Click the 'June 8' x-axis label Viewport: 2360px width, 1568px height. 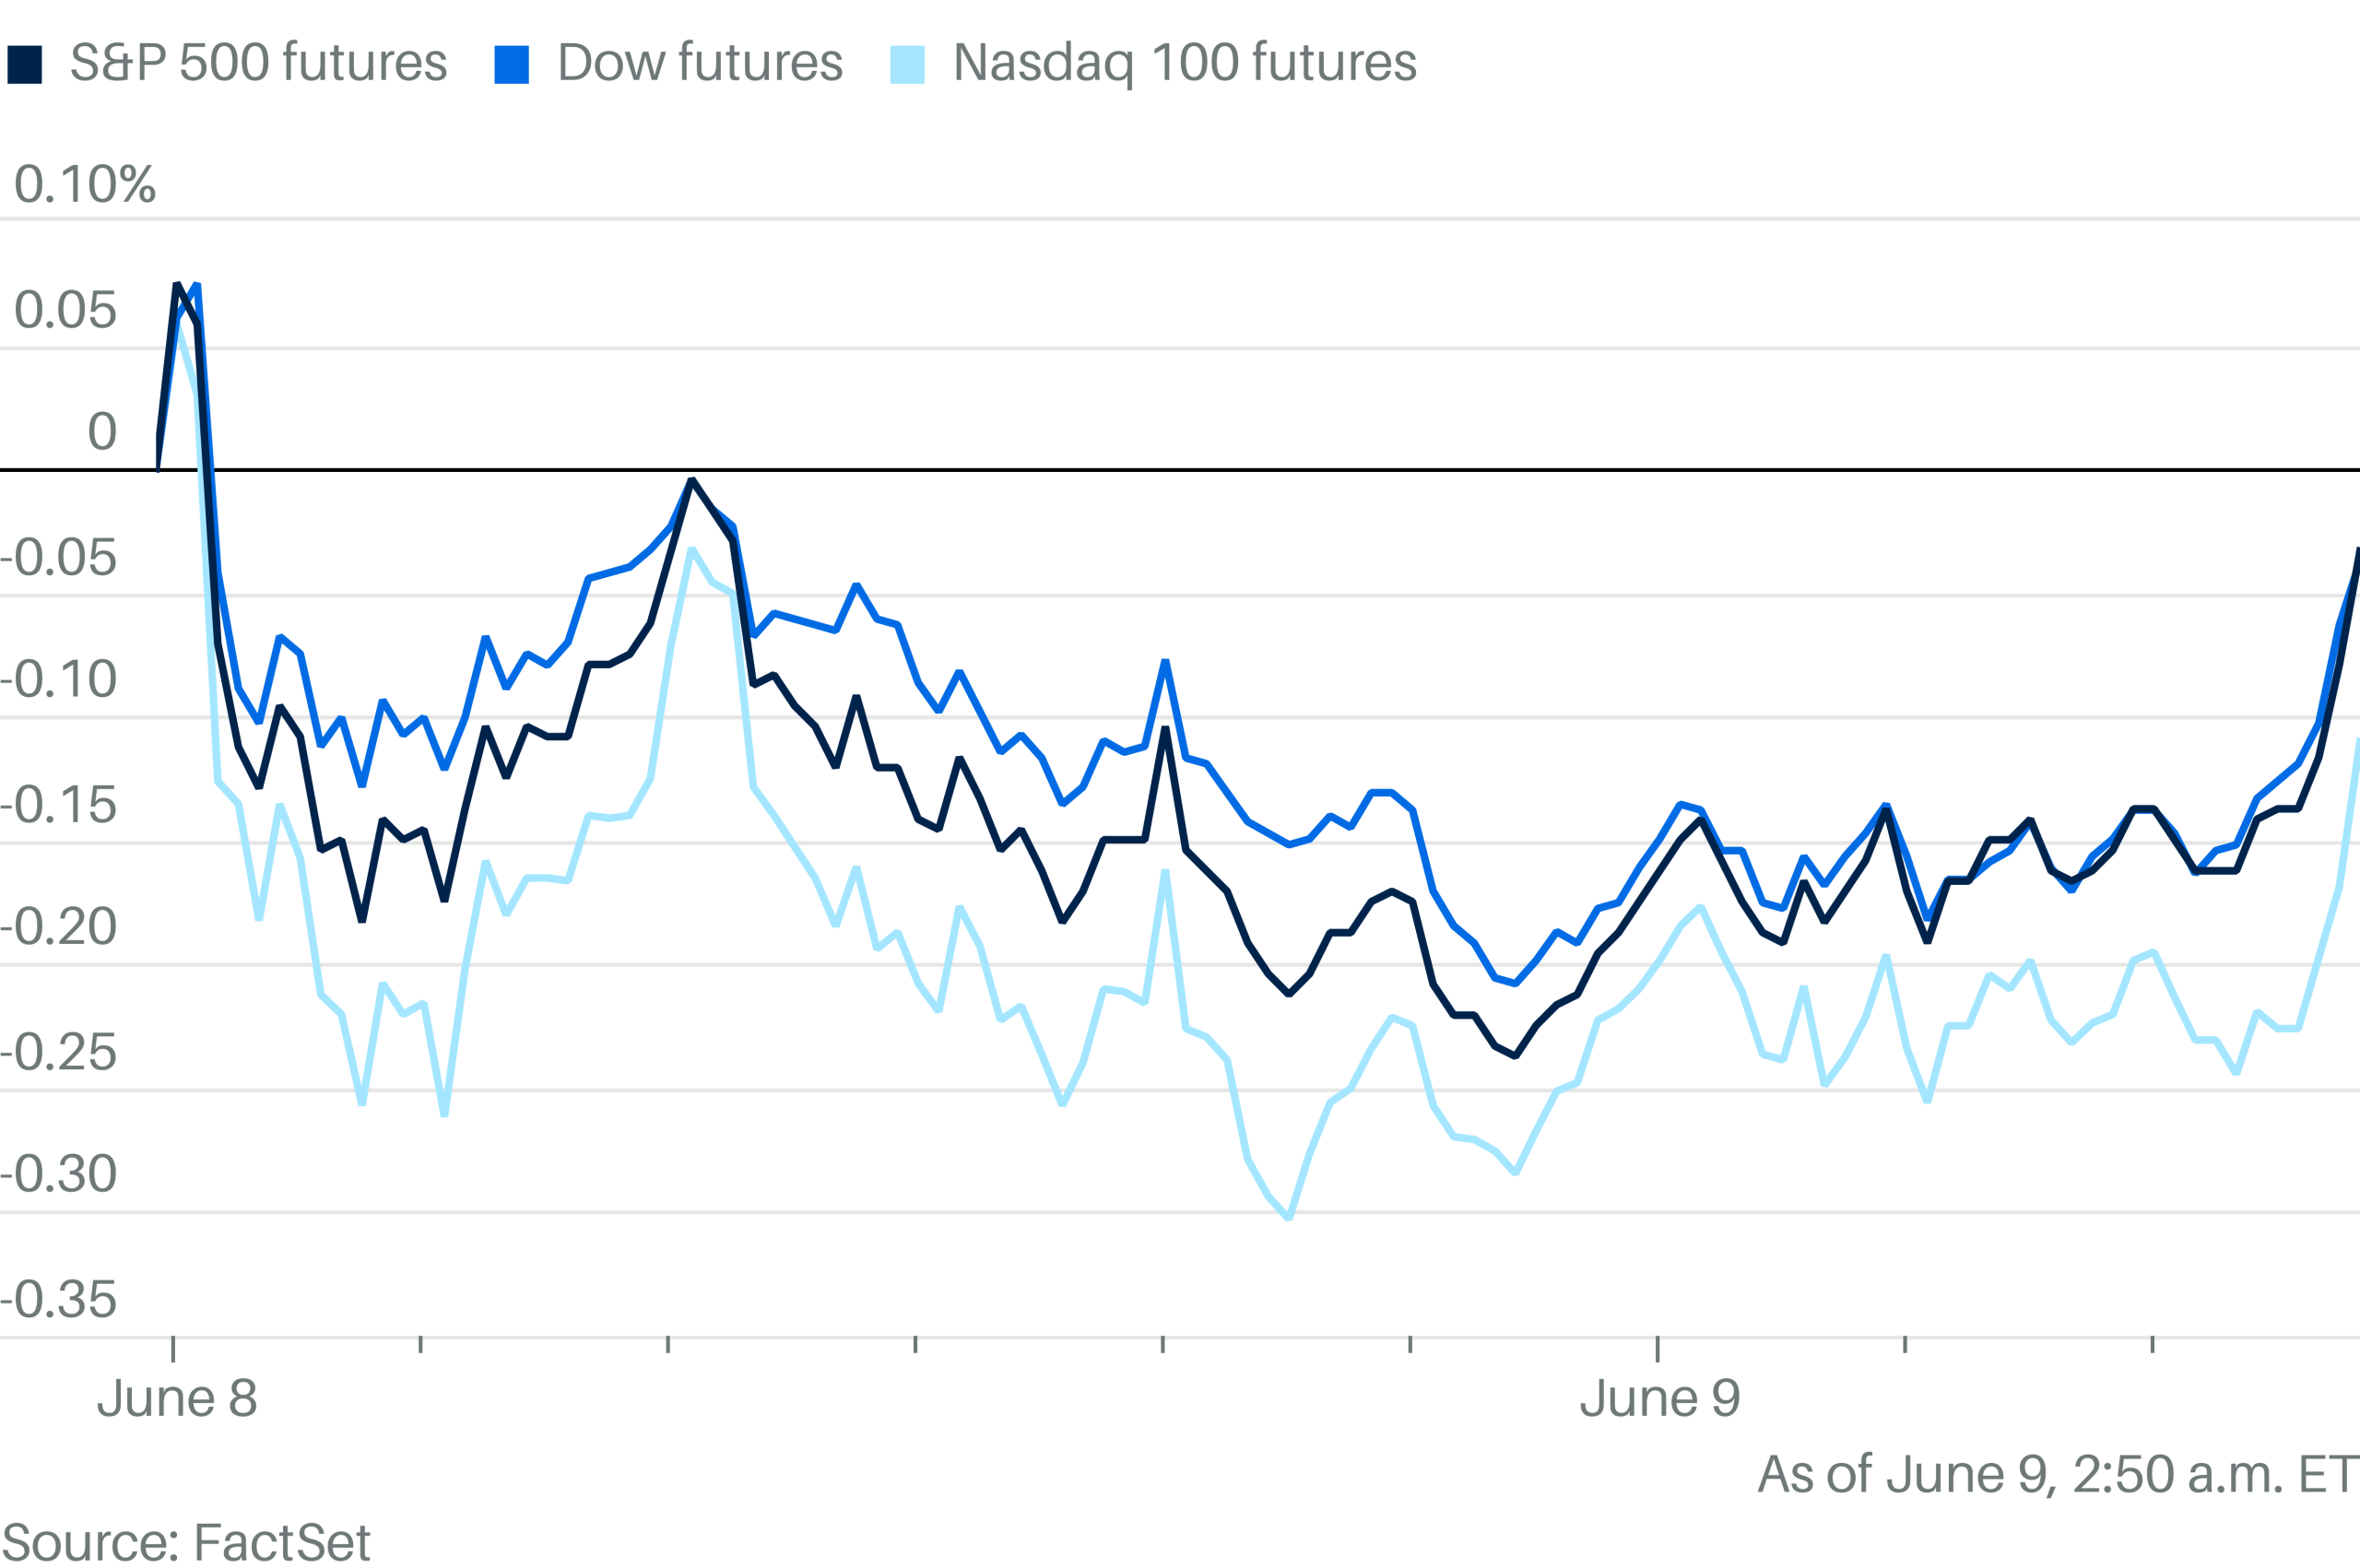point(177,1399)
